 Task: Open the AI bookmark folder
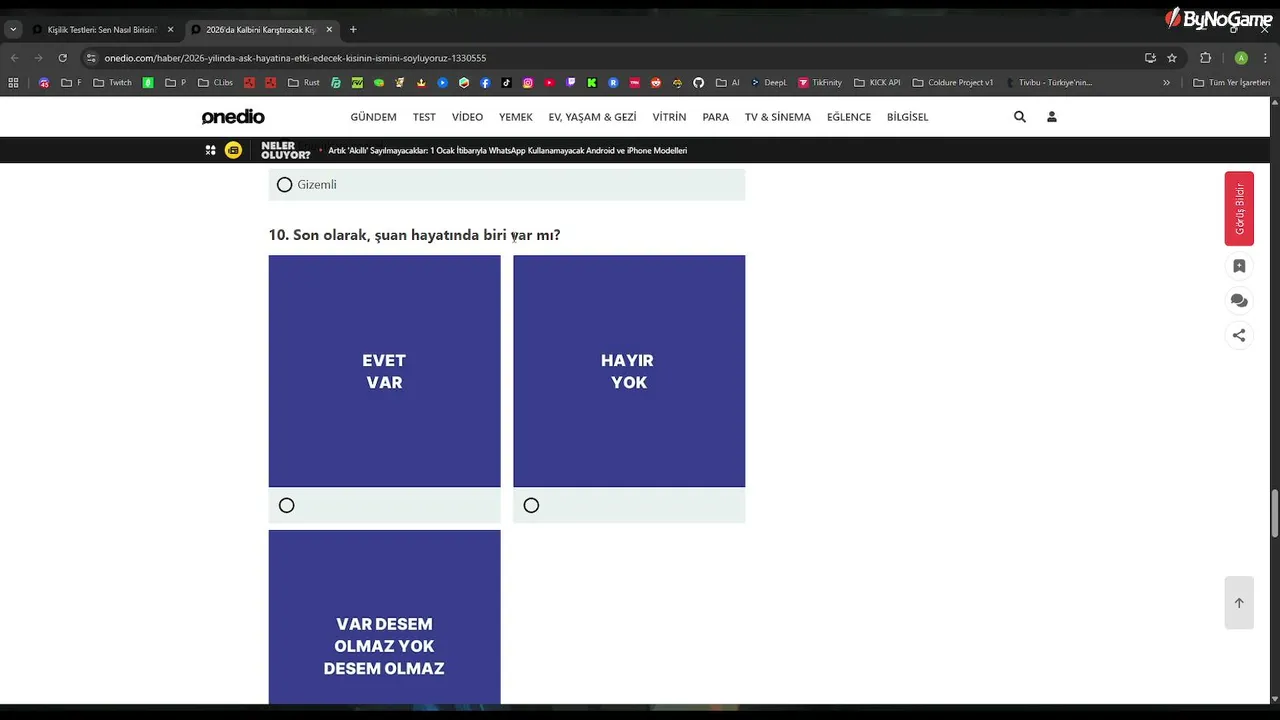pos(728,83)
